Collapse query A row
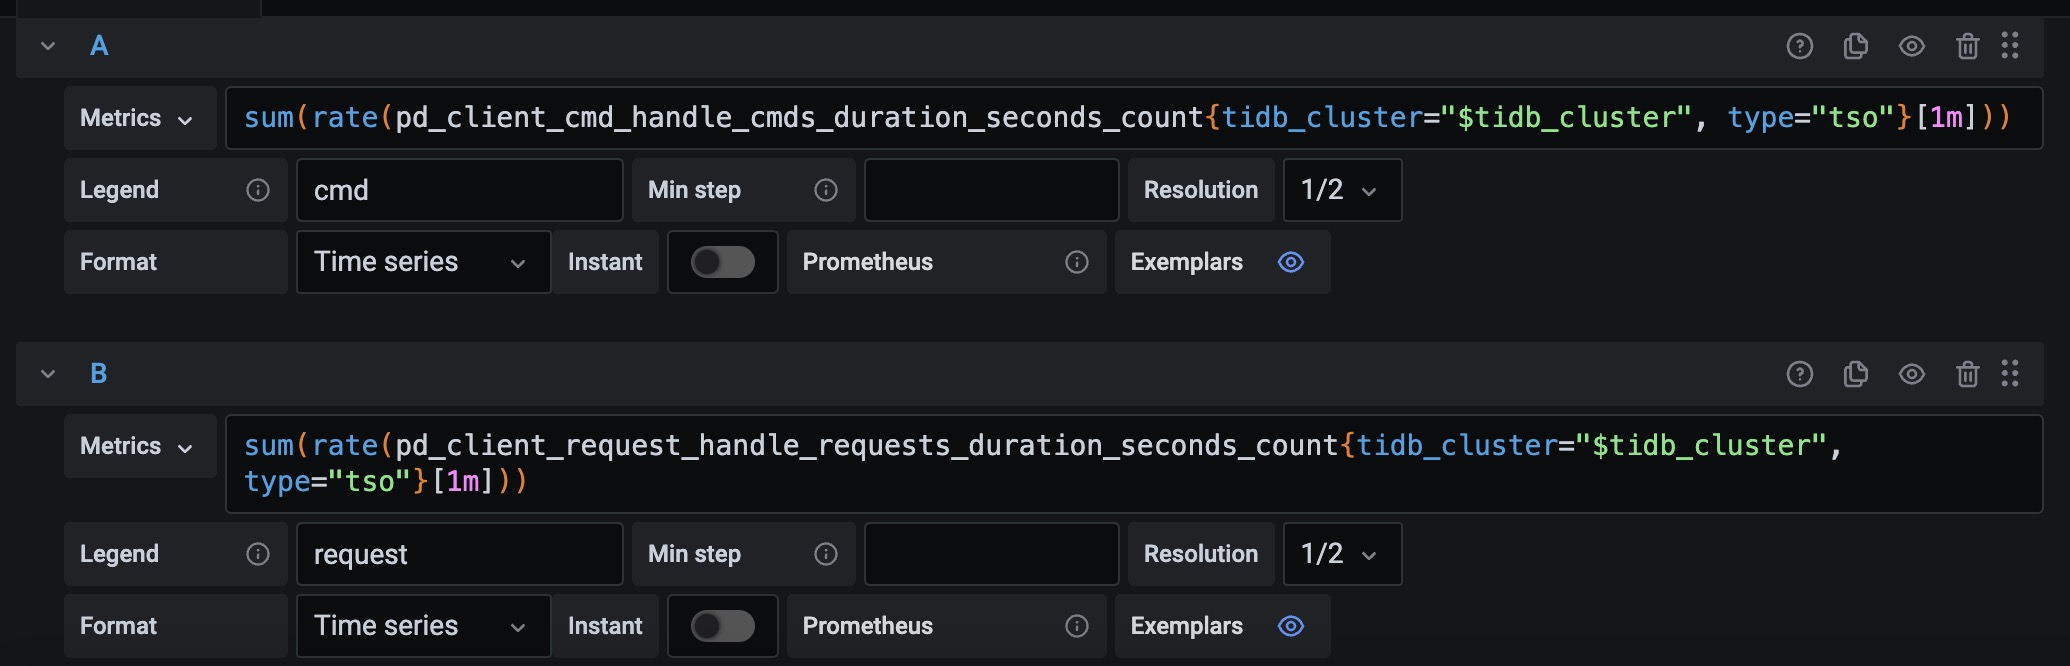Image resolution: width=2070 pixels, height=666 pixels. [48, 46]
